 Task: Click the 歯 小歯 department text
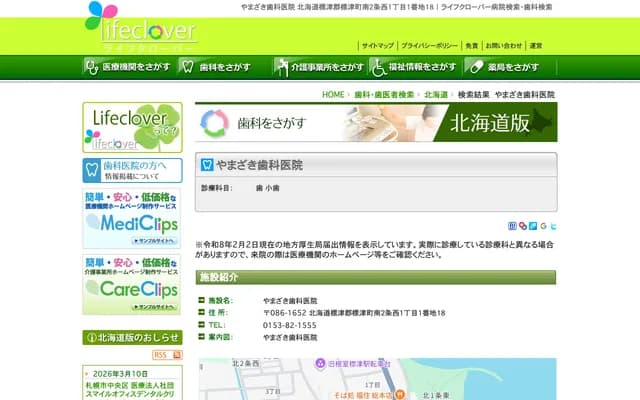pyautogui.click(x=267, y=188)
